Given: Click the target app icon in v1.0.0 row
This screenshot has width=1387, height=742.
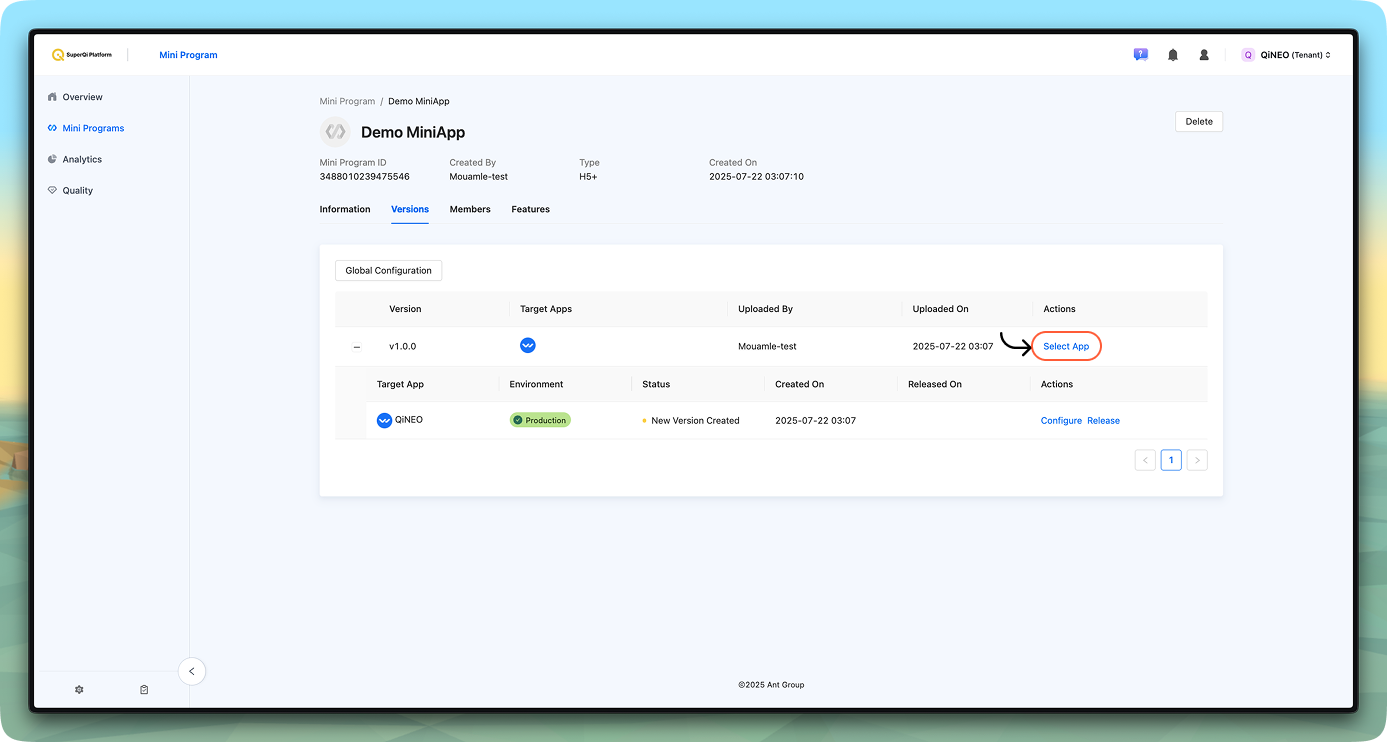Looking at the screenshot, I should (x=528, y=346).
